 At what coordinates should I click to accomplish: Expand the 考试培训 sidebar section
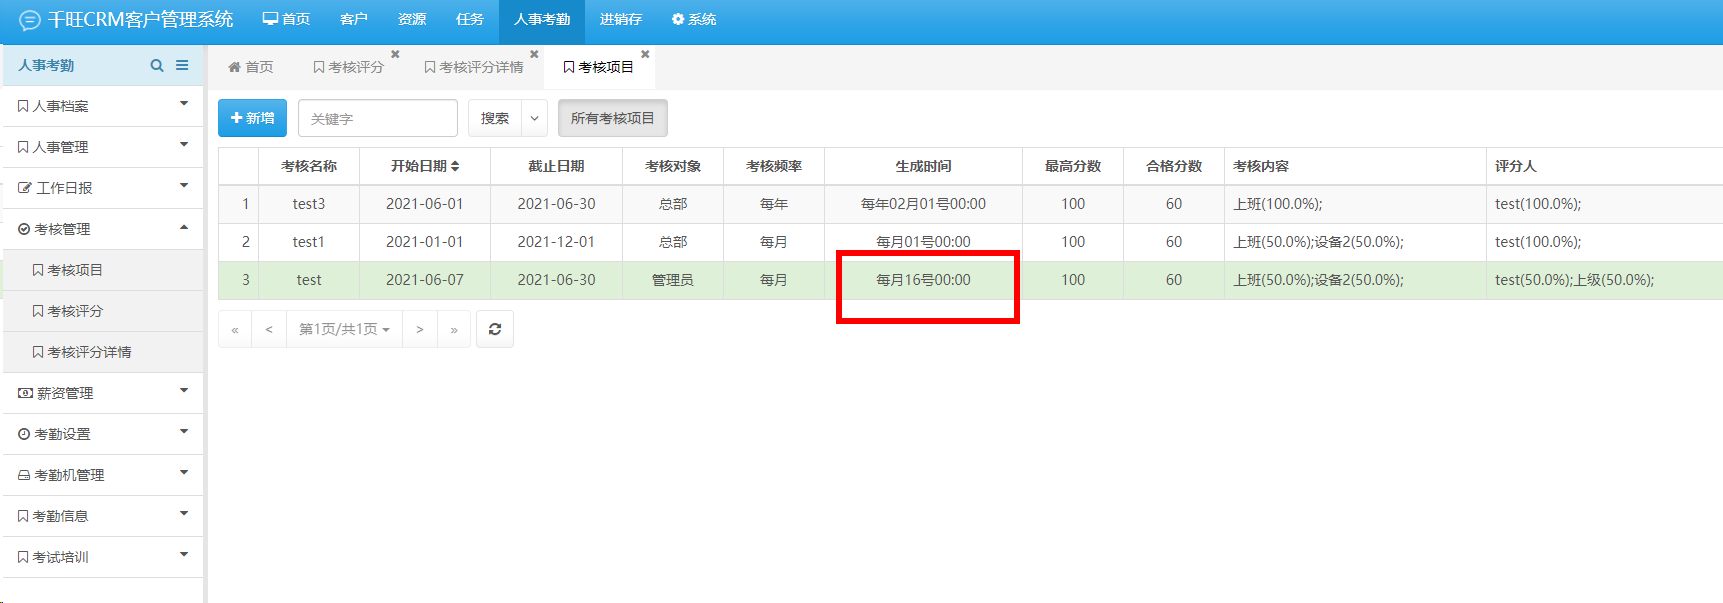pos(103,557)
